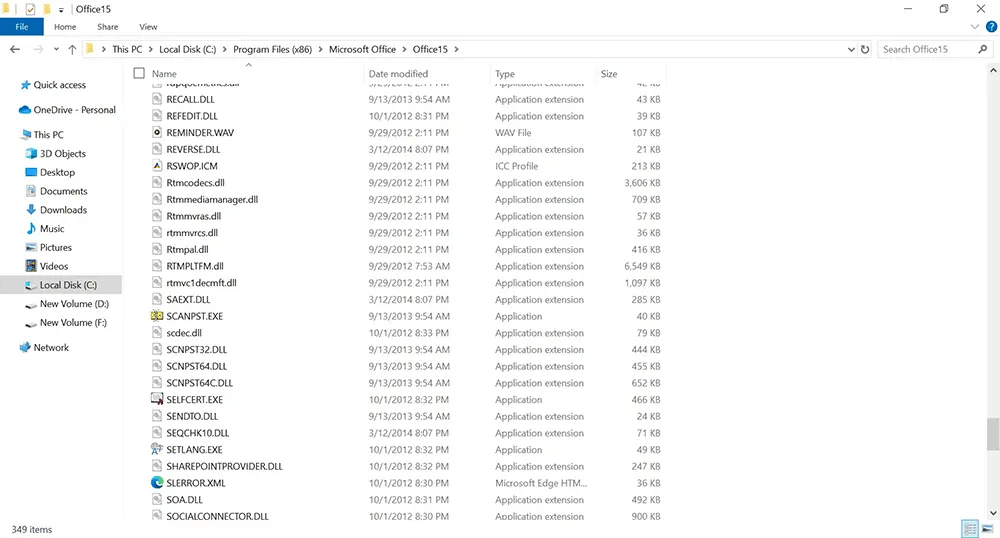1000x538 pixels.
Task: Select This PC in navigation pane
Action: pyautogui.click(x=48, y=134)
